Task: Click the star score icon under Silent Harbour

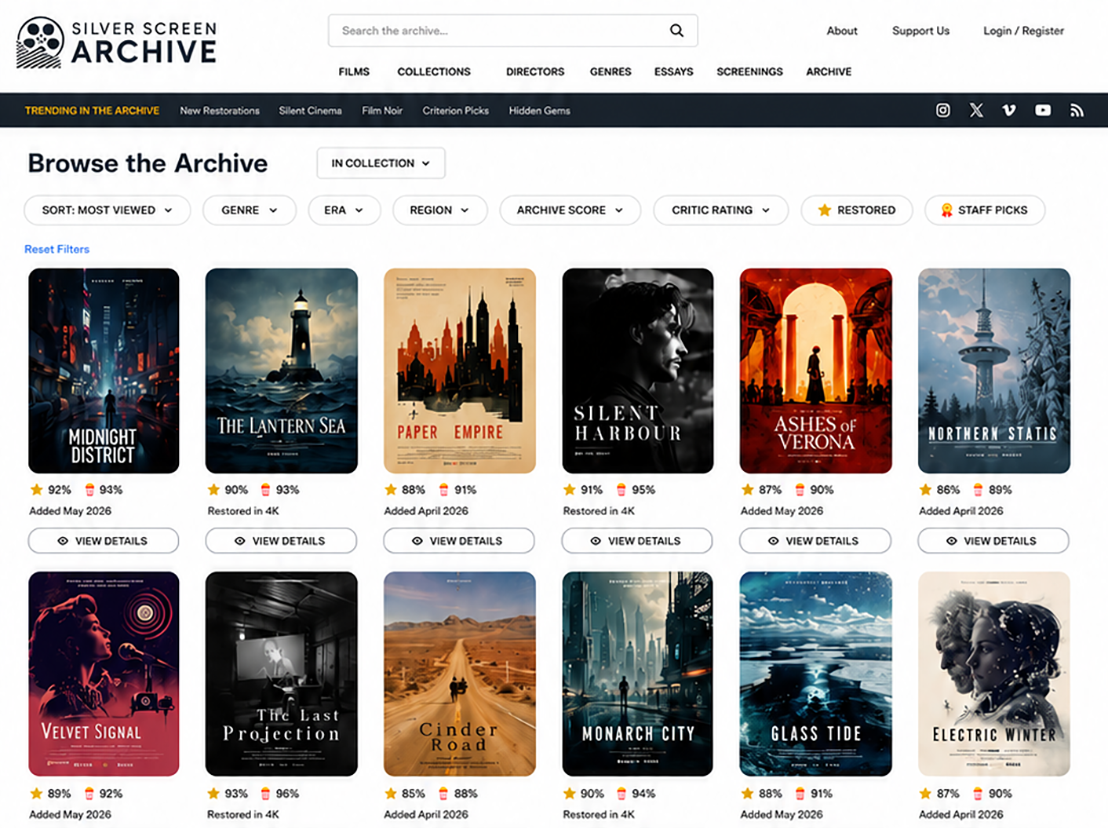Action: point(570,489)
